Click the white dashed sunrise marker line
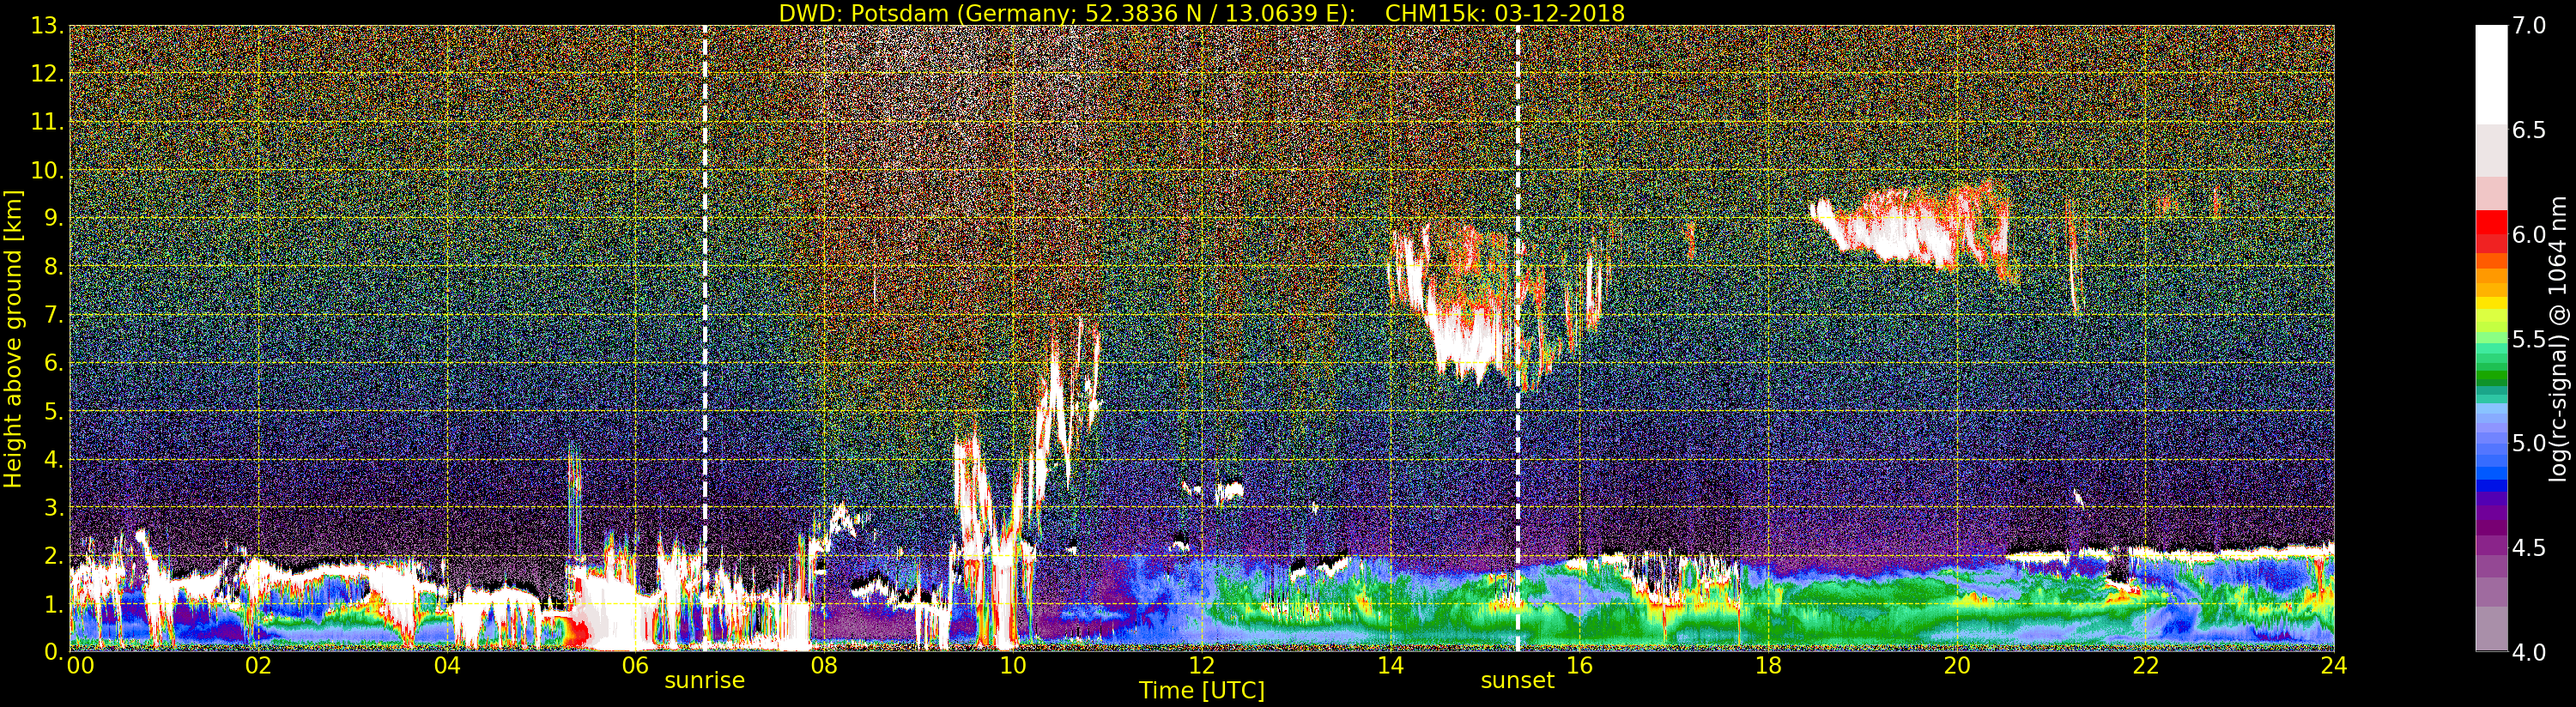The image size is (2576, 707). [705, 338]
